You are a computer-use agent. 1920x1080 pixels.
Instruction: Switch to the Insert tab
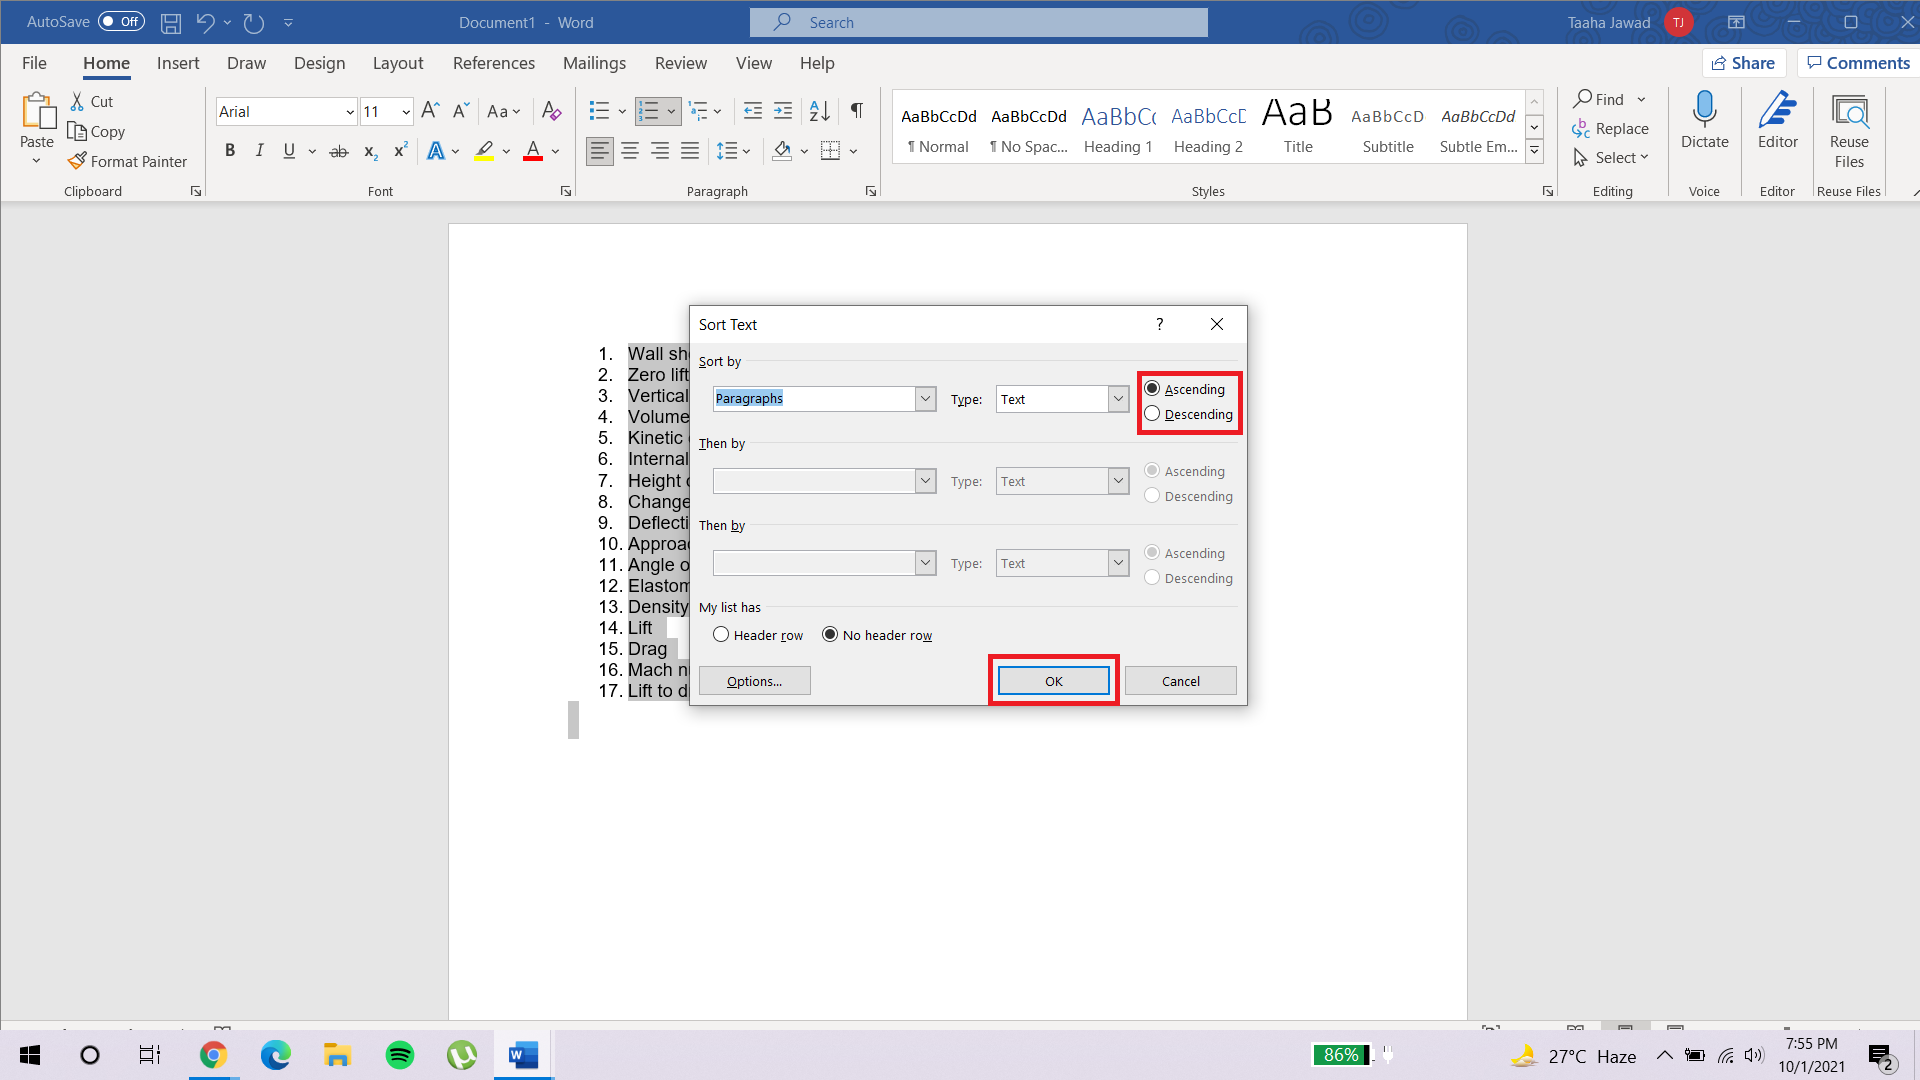click(x=178, y=63)
